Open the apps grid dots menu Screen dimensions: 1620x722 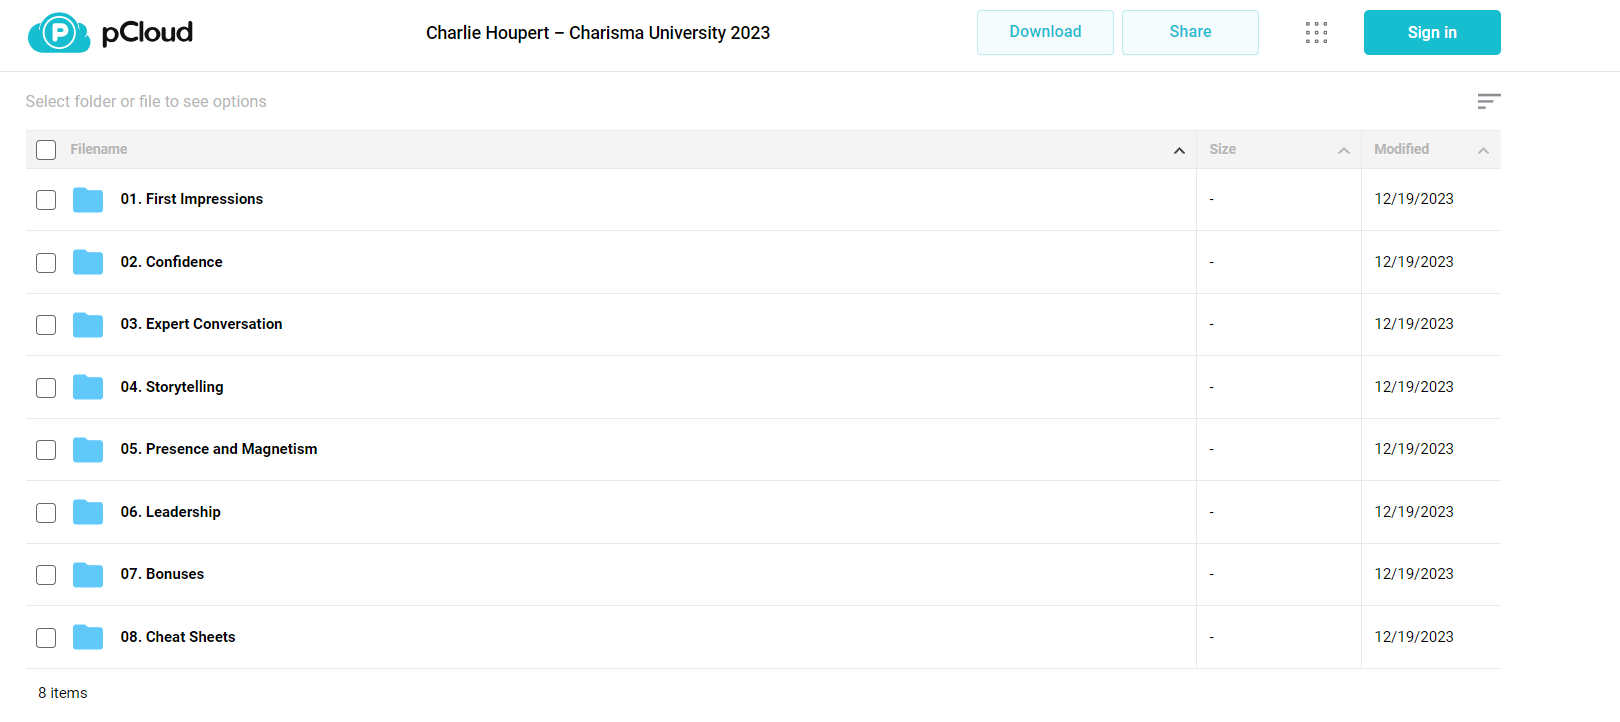tap(1316, 33)
